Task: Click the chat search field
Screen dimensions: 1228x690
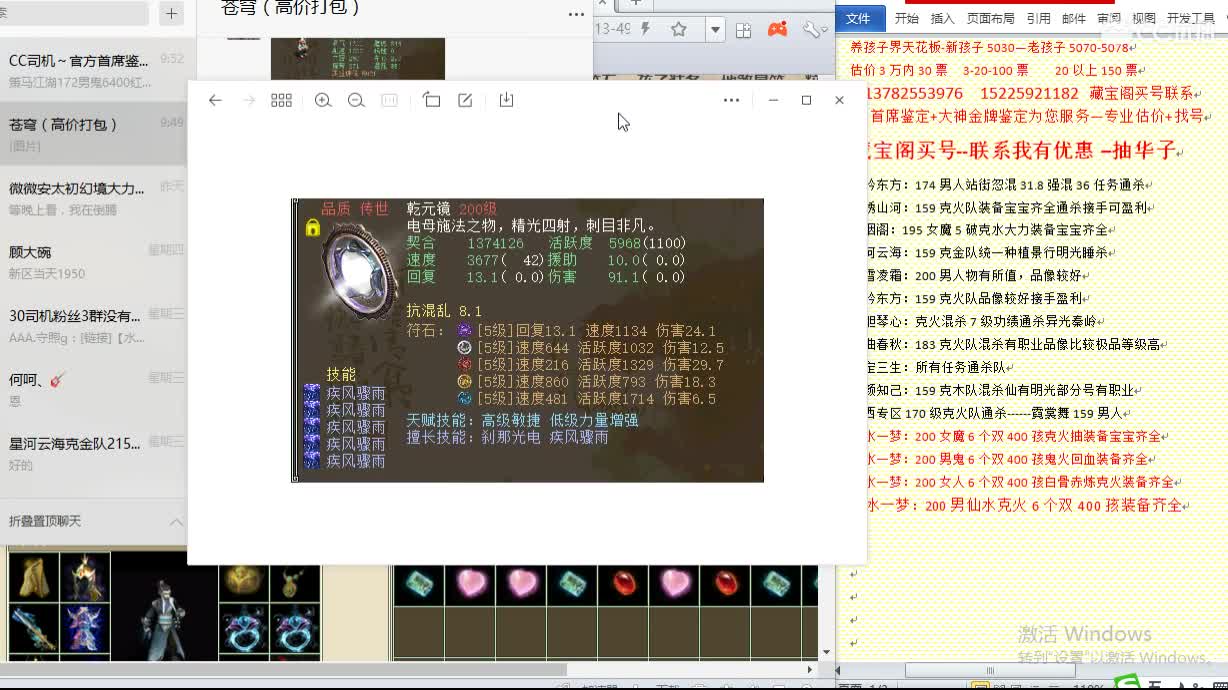Action: tap(75, 13)
